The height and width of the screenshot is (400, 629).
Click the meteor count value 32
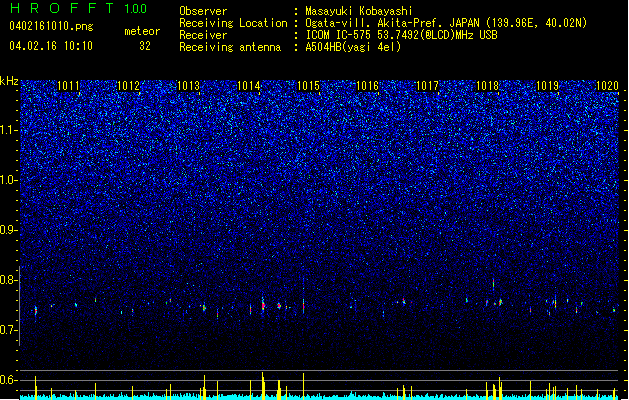coord(145,46)
